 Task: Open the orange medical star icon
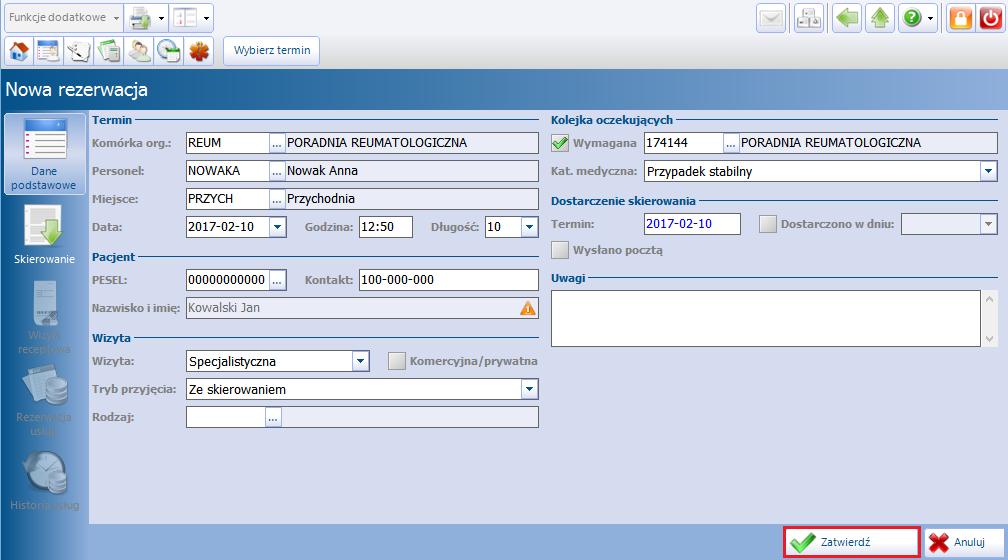199,51
